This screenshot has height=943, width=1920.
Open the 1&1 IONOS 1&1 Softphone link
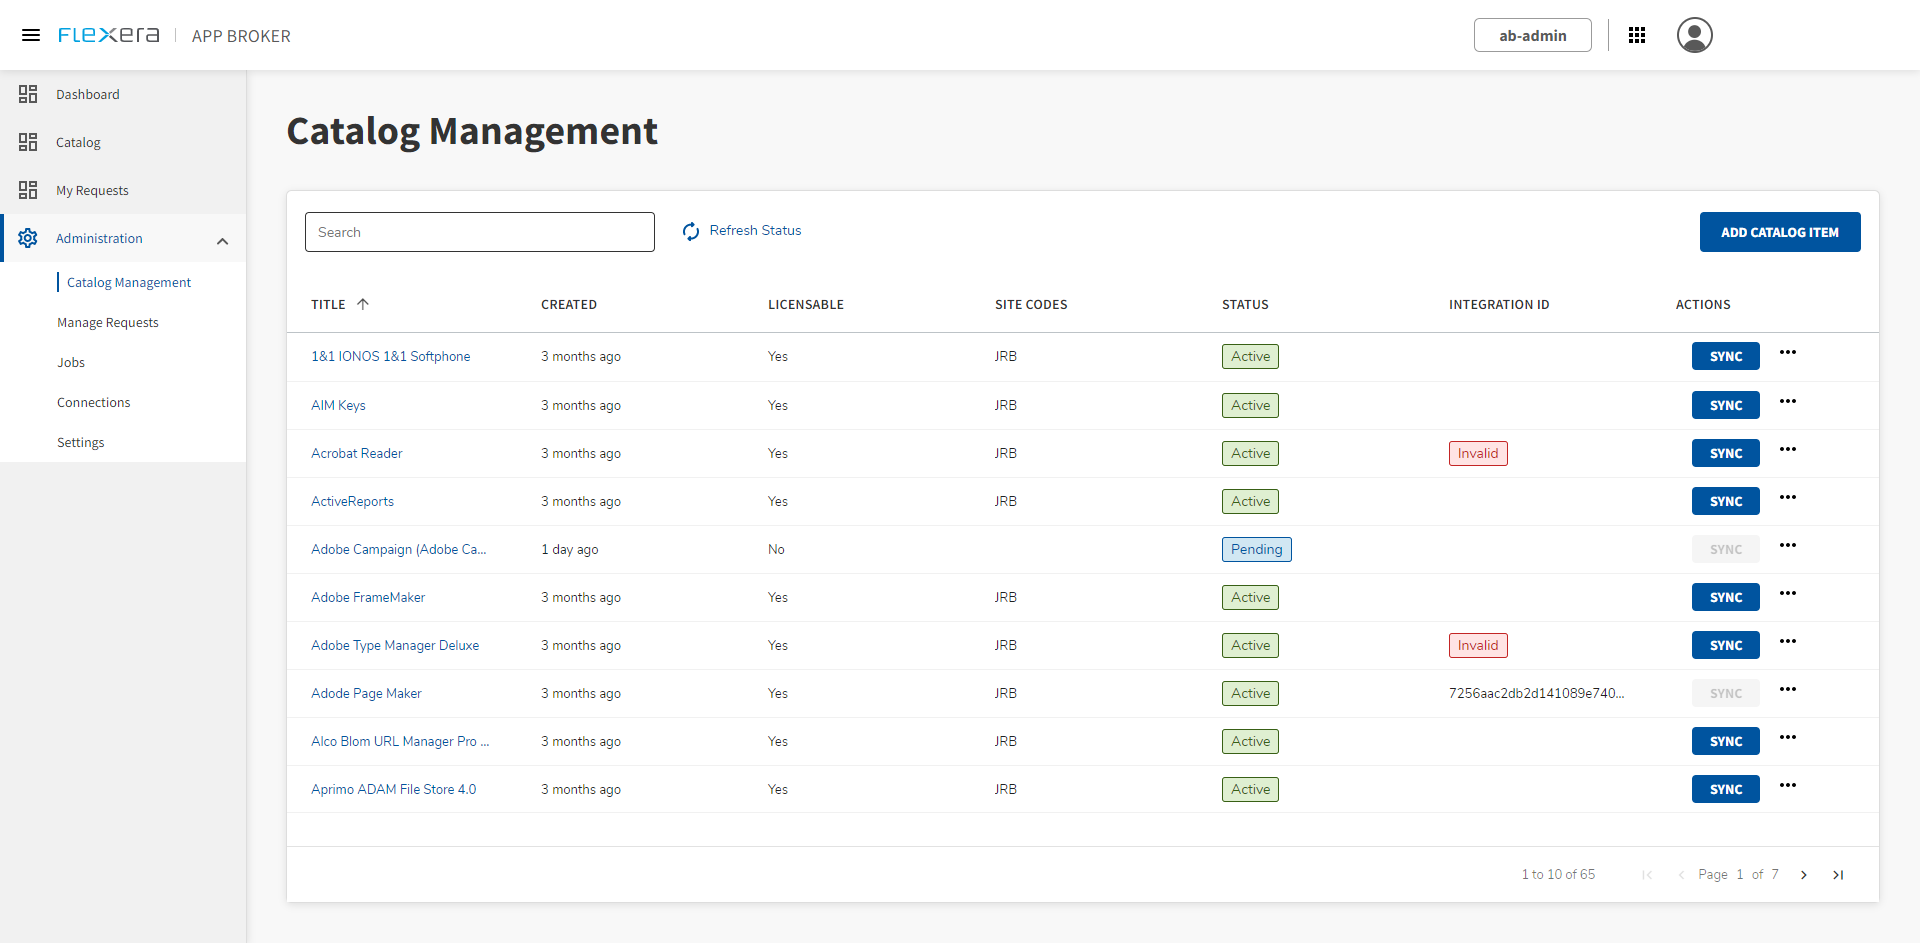coord(391,356)
